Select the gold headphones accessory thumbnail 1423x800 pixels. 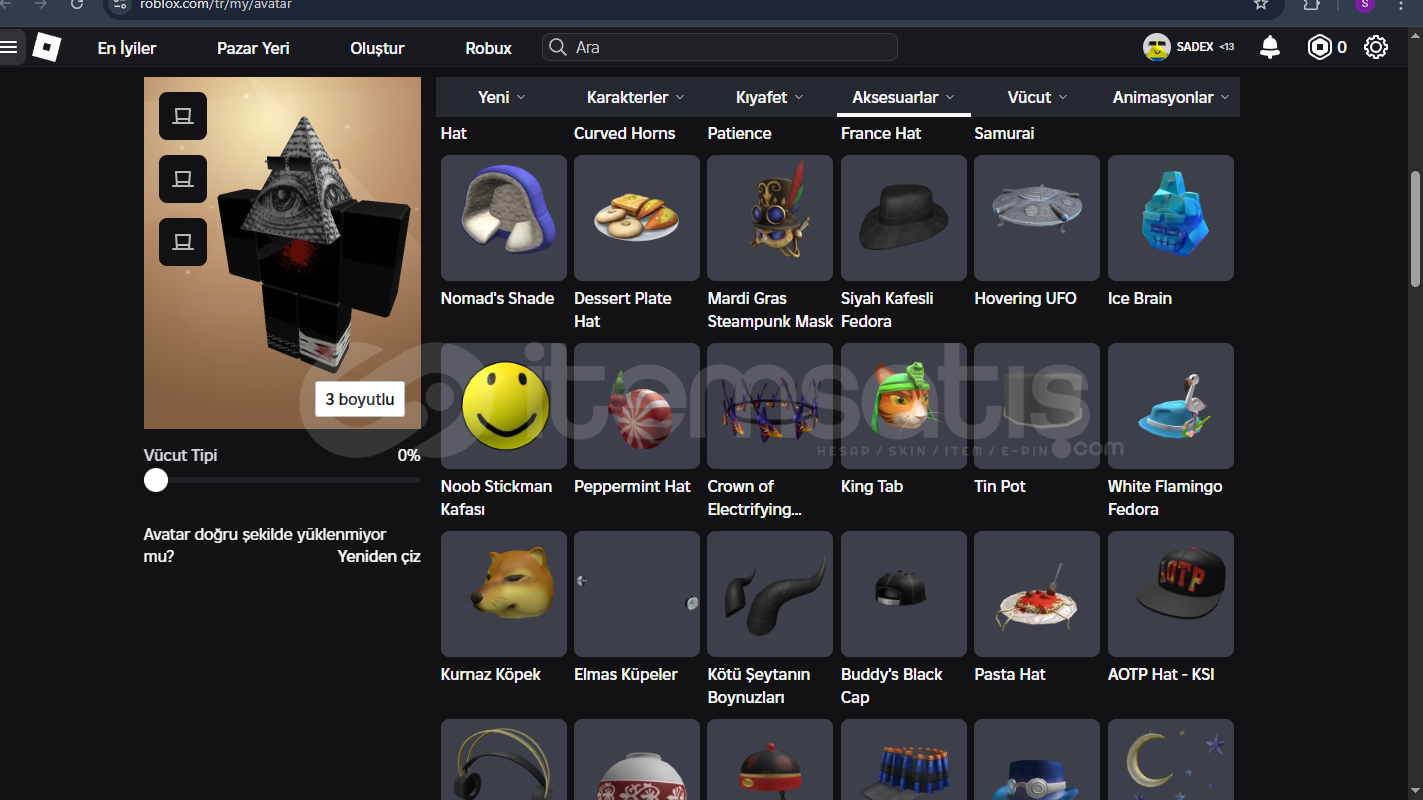(504, 760)
